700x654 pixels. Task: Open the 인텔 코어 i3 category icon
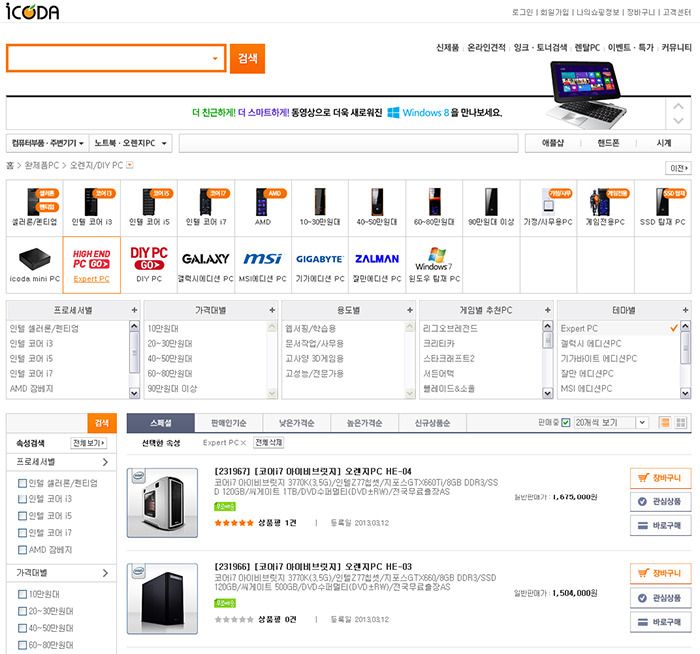[x=92, y=208]
